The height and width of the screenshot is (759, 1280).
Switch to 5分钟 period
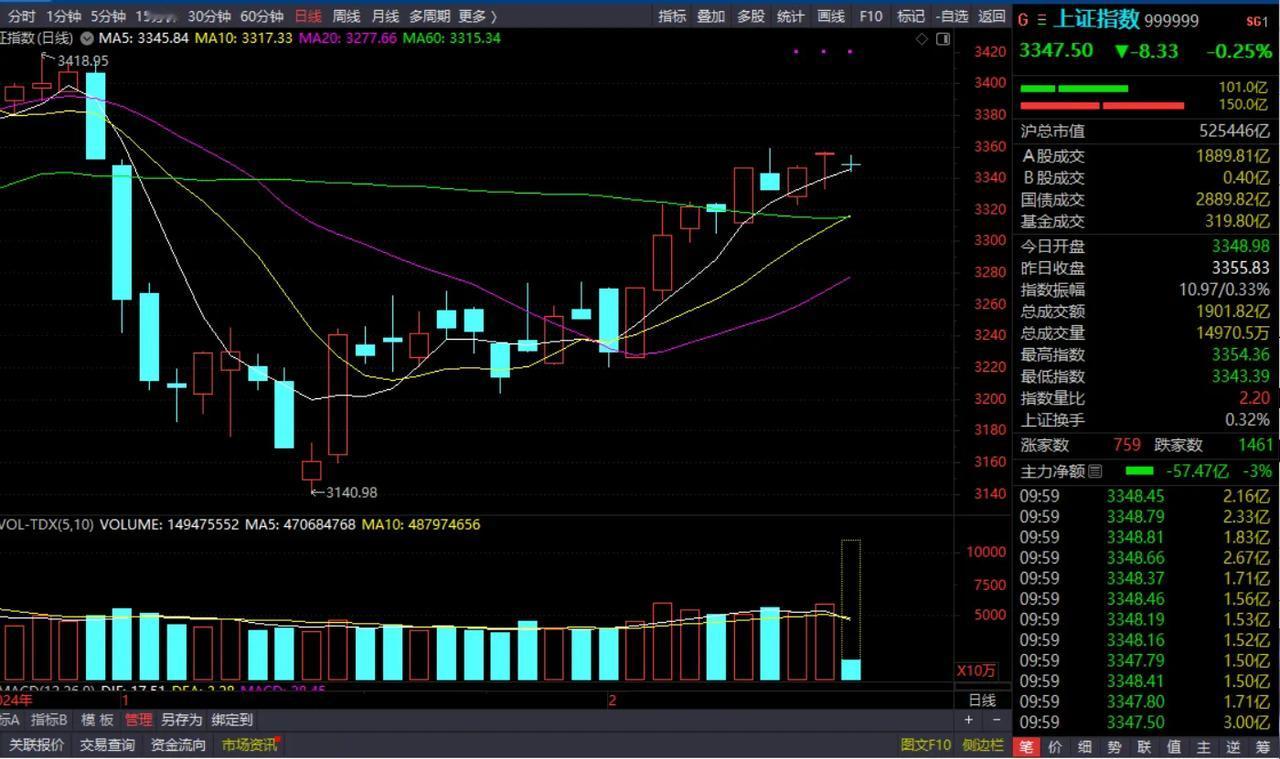coord(107,16)
